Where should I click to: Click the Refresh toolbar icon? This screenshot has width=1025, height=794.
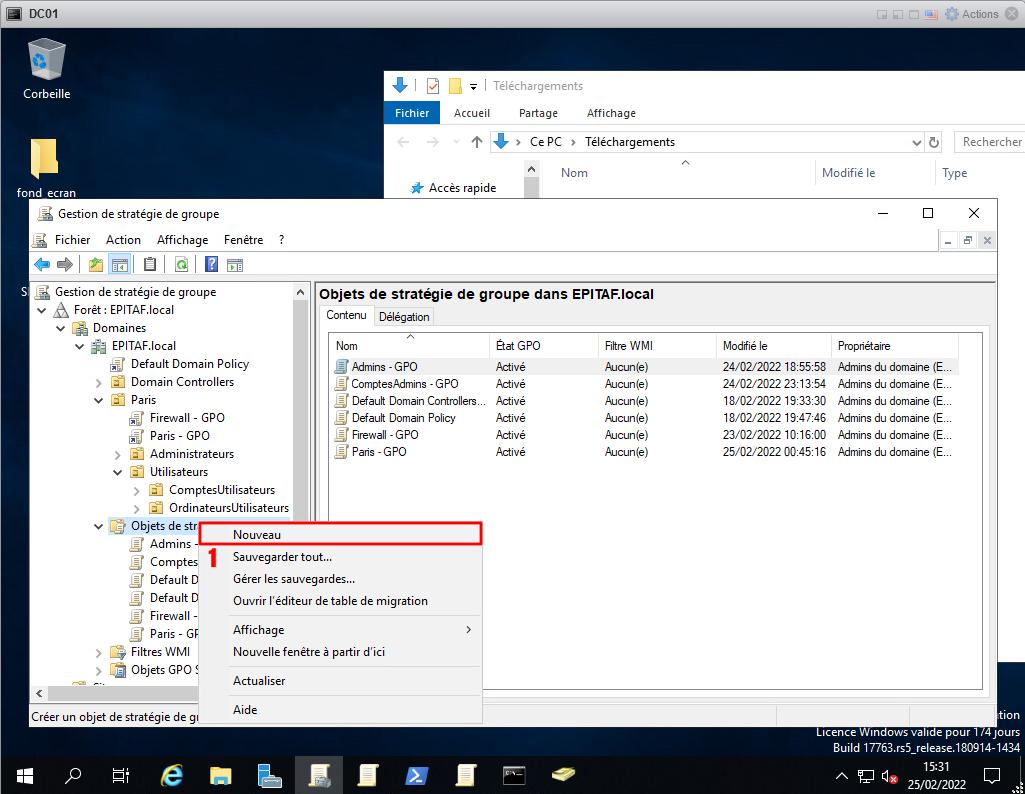(x=181, y=265)
